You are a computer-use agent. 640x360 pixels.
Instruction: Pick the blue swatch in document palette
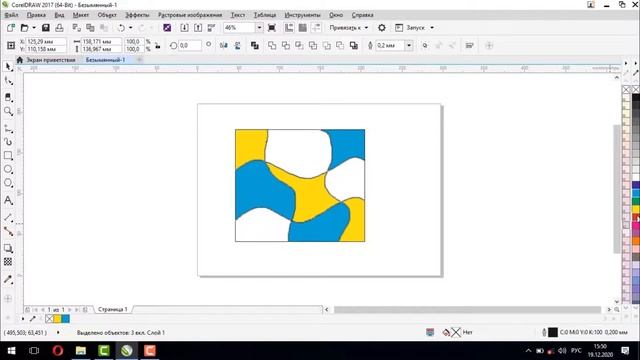[x=65, y=318]
